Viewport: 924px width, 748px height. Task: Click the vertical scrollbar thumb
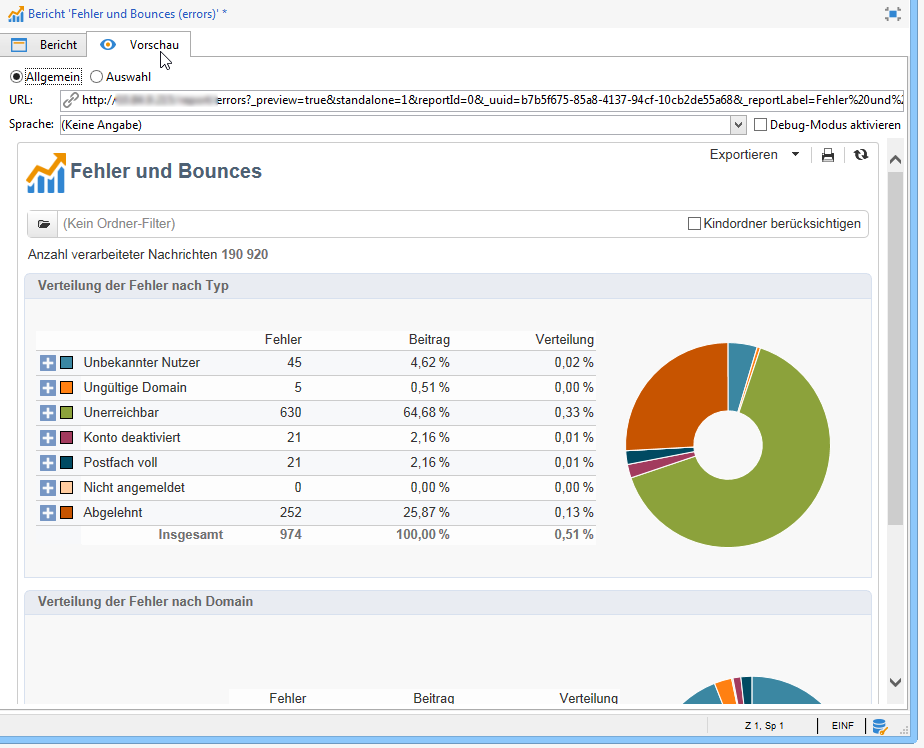coord(895,348)
